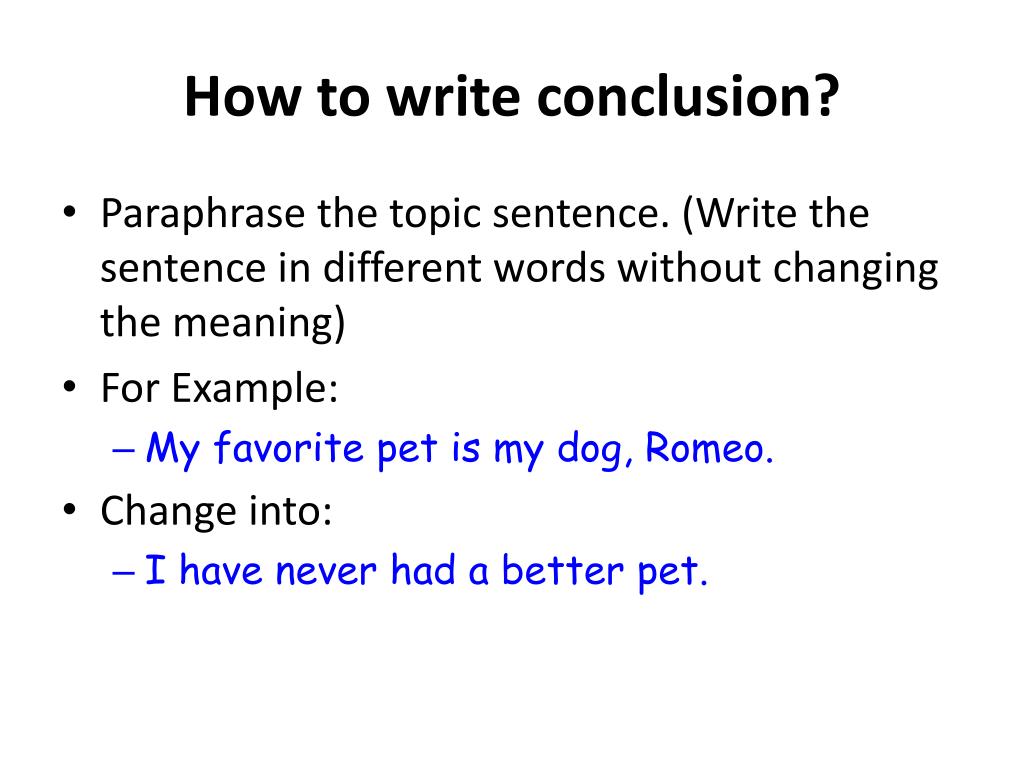This screenshot has height=768, width=1024.
Task: Click the 'For Example:' bullet text
Action: pyautogui.click(x=219, y=389)
